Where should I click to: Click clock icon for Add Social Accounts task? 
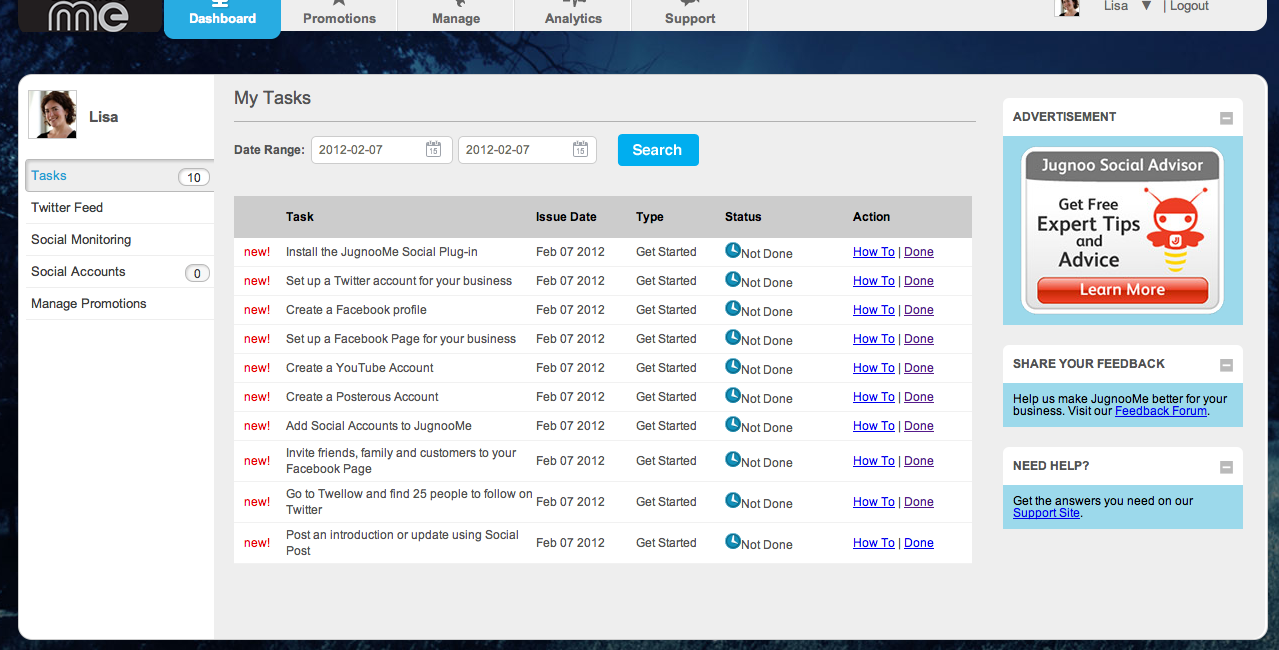point(733,424)
